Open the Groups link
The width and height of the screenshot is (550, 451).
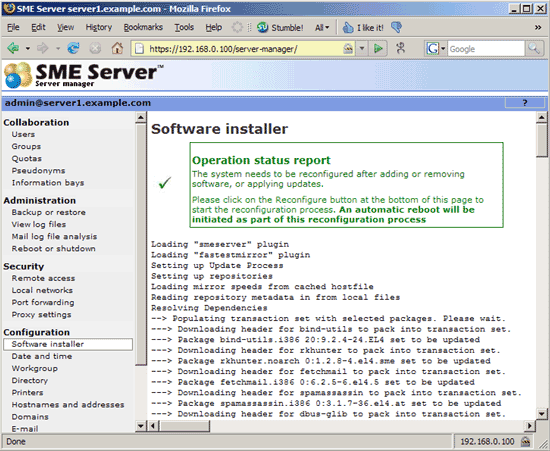(x=26, y=146)
